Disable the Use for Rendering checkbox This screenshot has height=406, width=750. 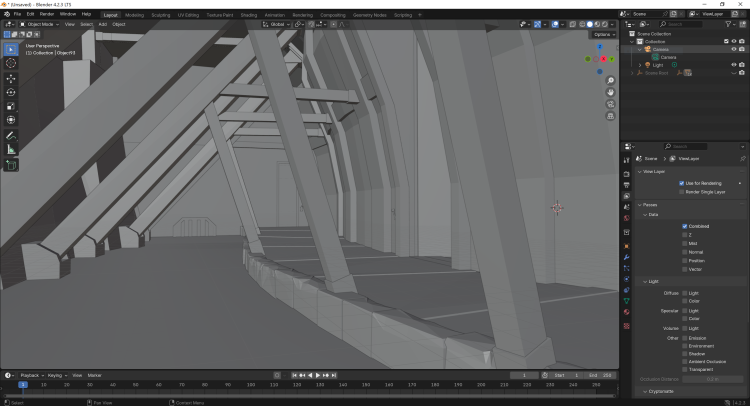(x=682, y=183)
